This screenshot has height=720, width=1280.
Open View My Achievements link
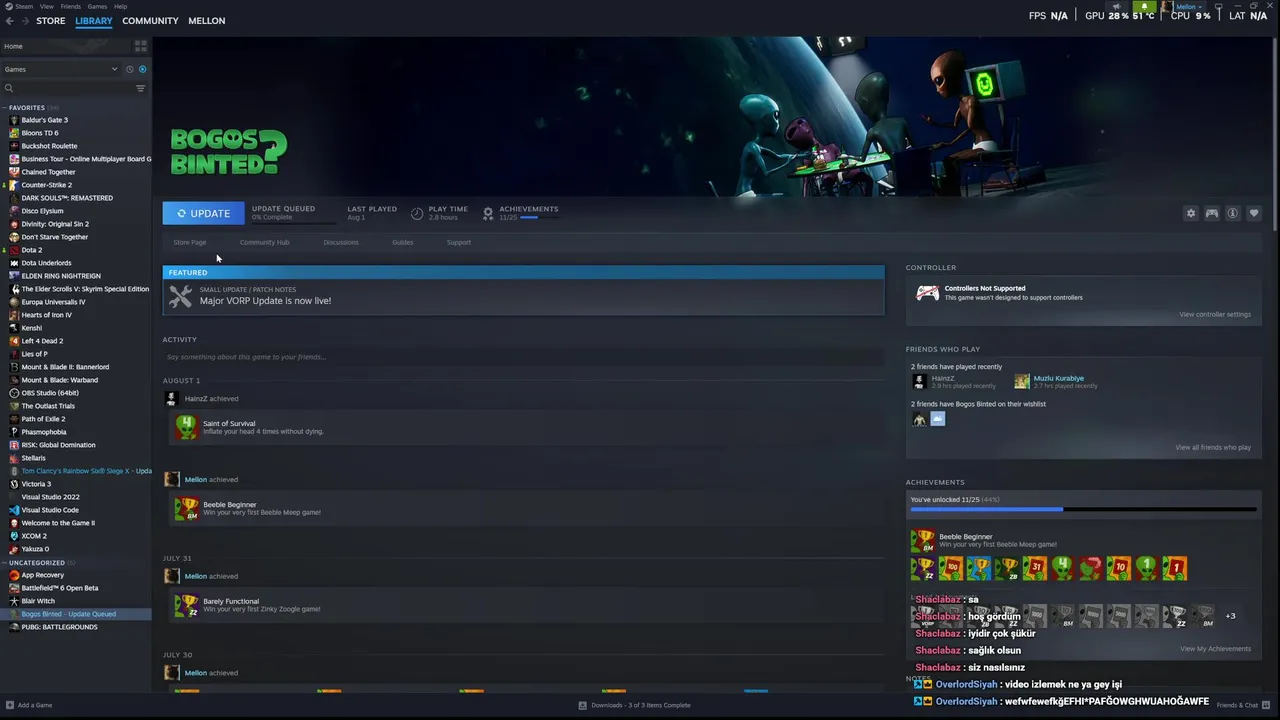pos(1215,648)
